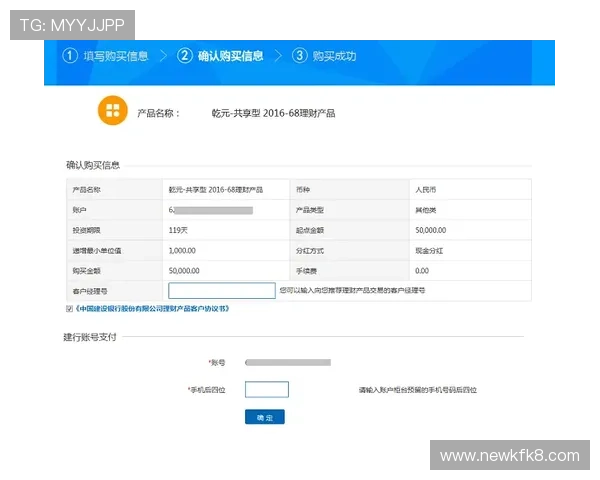Click the 现金分红 dividend method value
The height and width of the screenshot is (480, 600).
pyautogui.click(x=429, y=251)
